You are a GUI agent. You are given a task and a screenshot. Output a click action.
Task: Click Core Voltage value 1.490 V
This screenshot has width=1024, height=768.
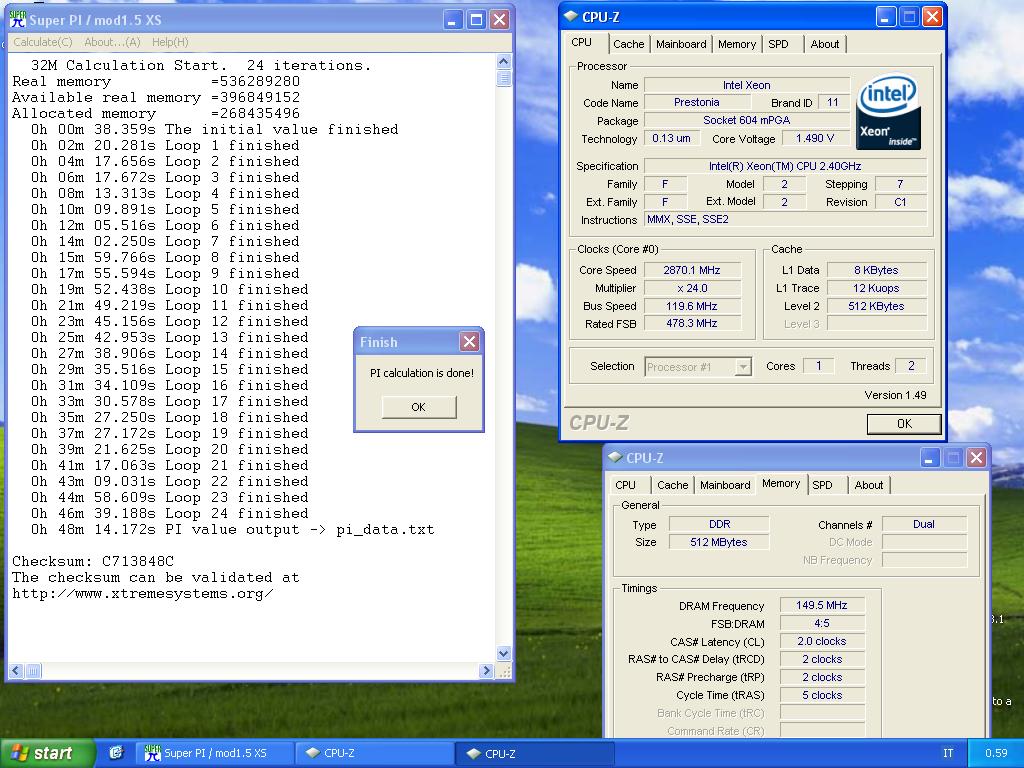click(x=814, y=138)
